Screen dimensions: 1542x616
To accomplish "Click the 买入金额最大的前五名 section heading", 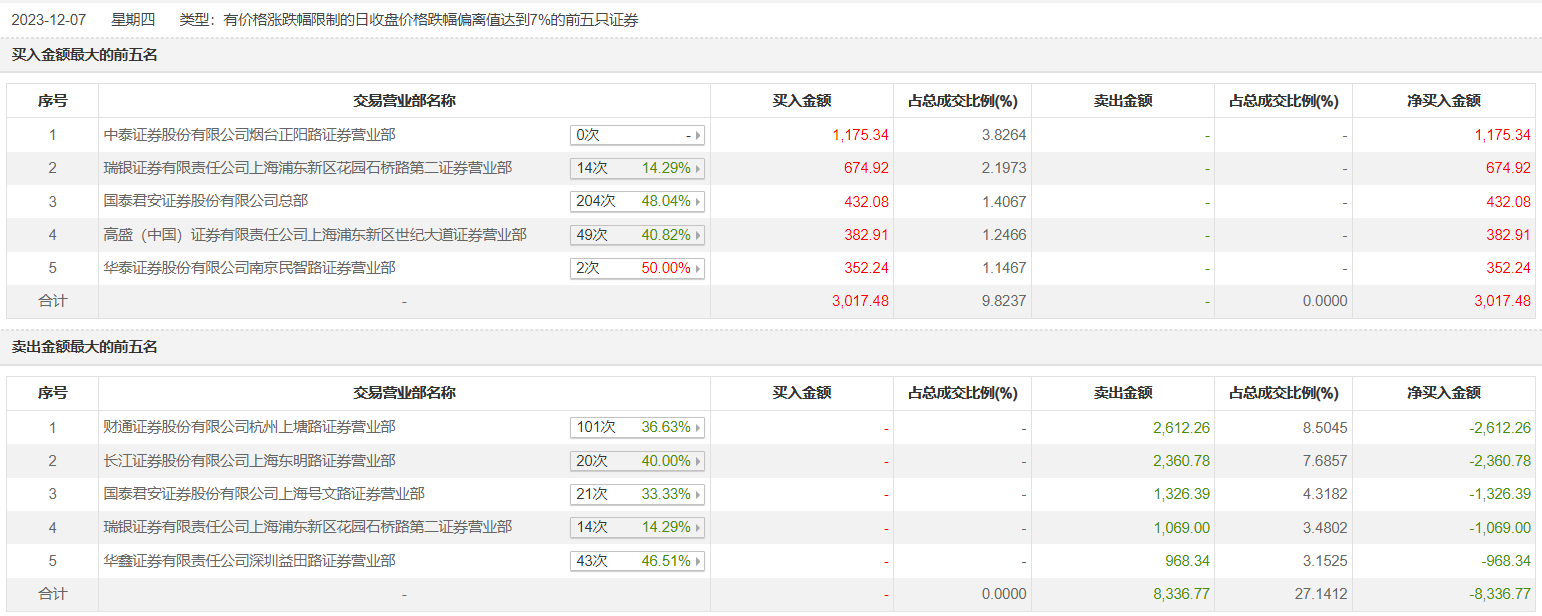I will (x=85, y=55).
